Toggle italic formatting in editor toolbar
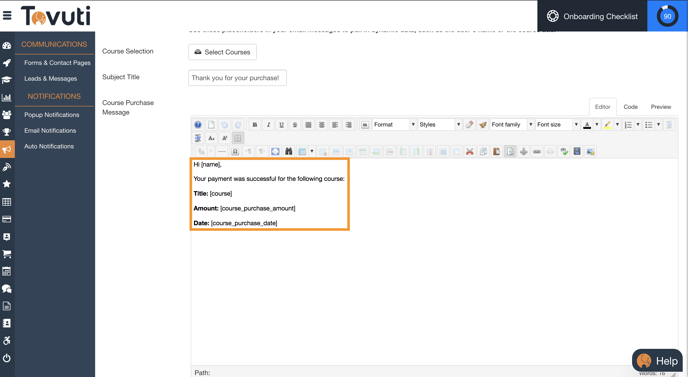Viewport: 688px width, 377px height. [x=268, y=125]
